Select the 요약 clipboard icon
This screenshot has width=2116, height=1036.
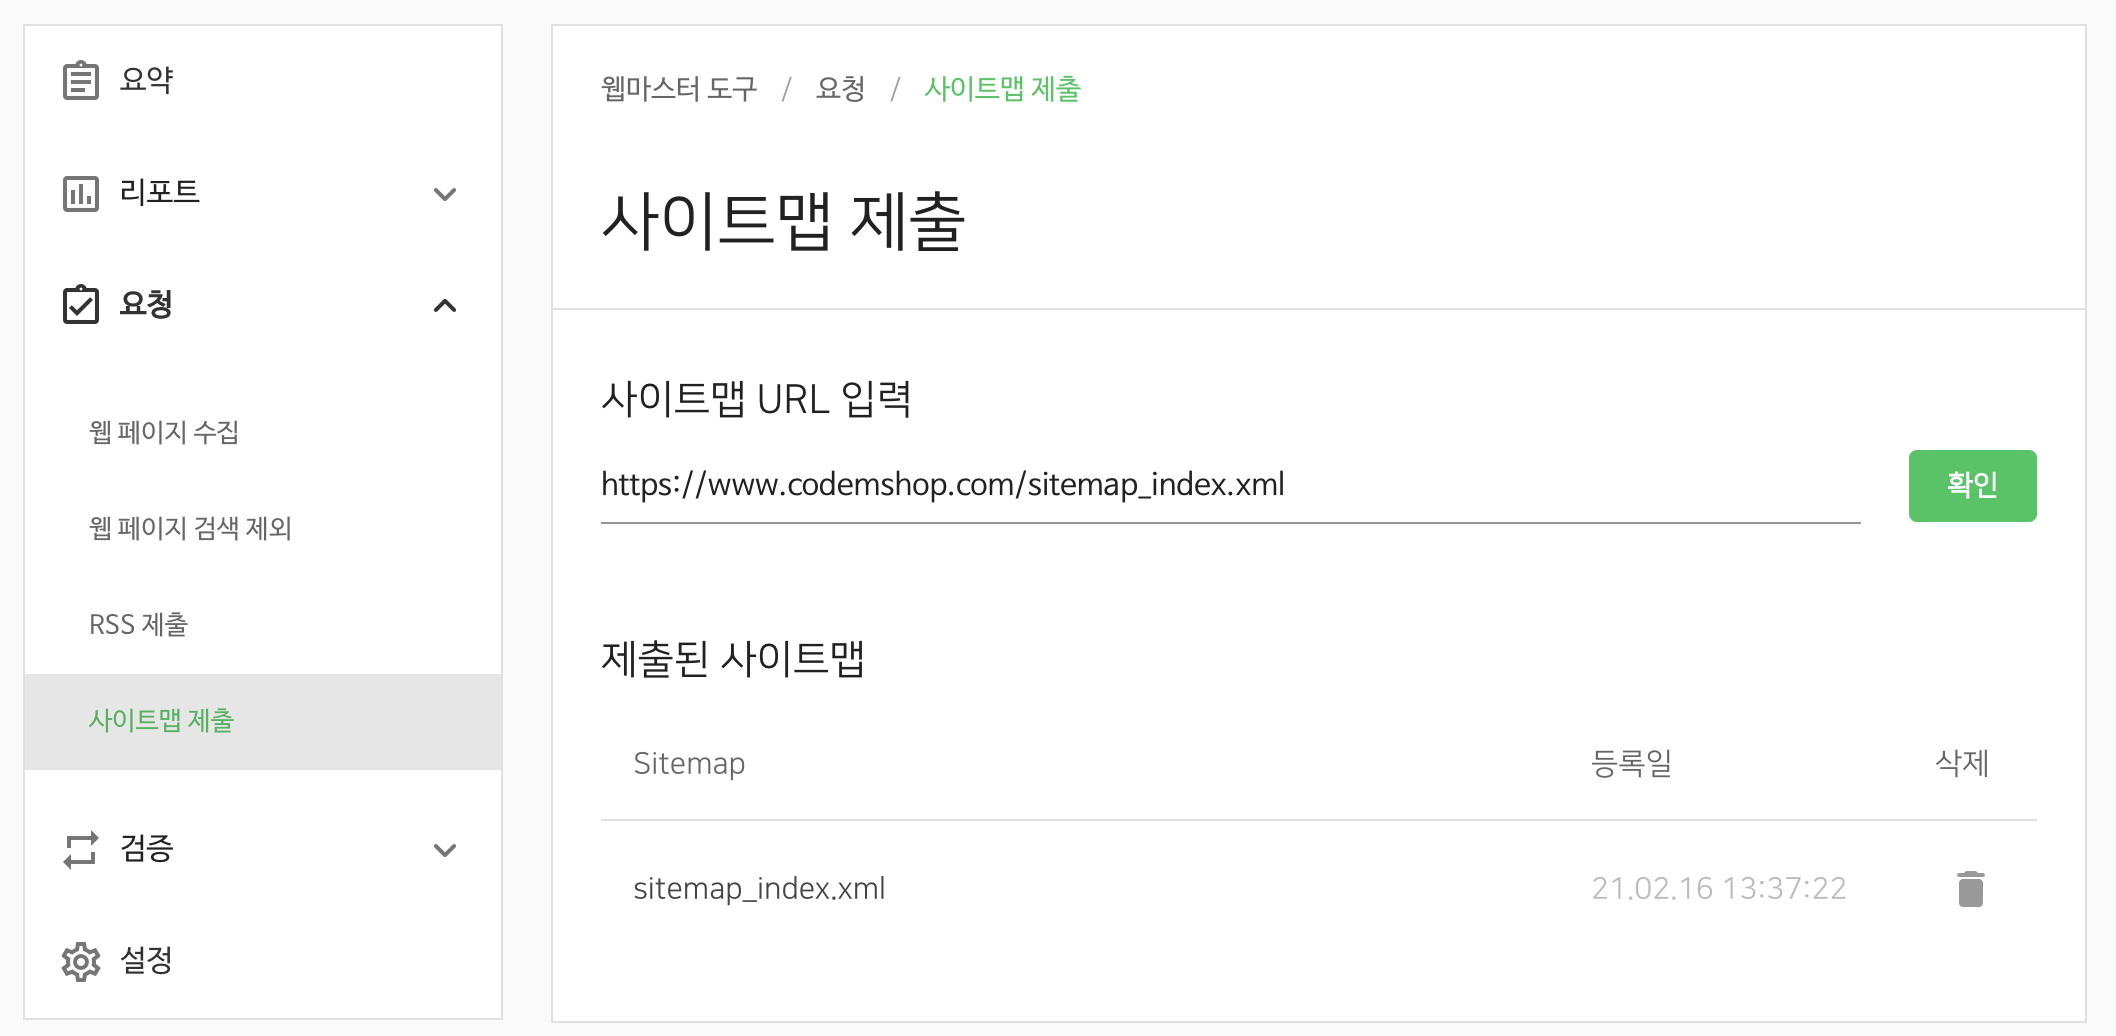pyautogui.click(x=82, y=80)
